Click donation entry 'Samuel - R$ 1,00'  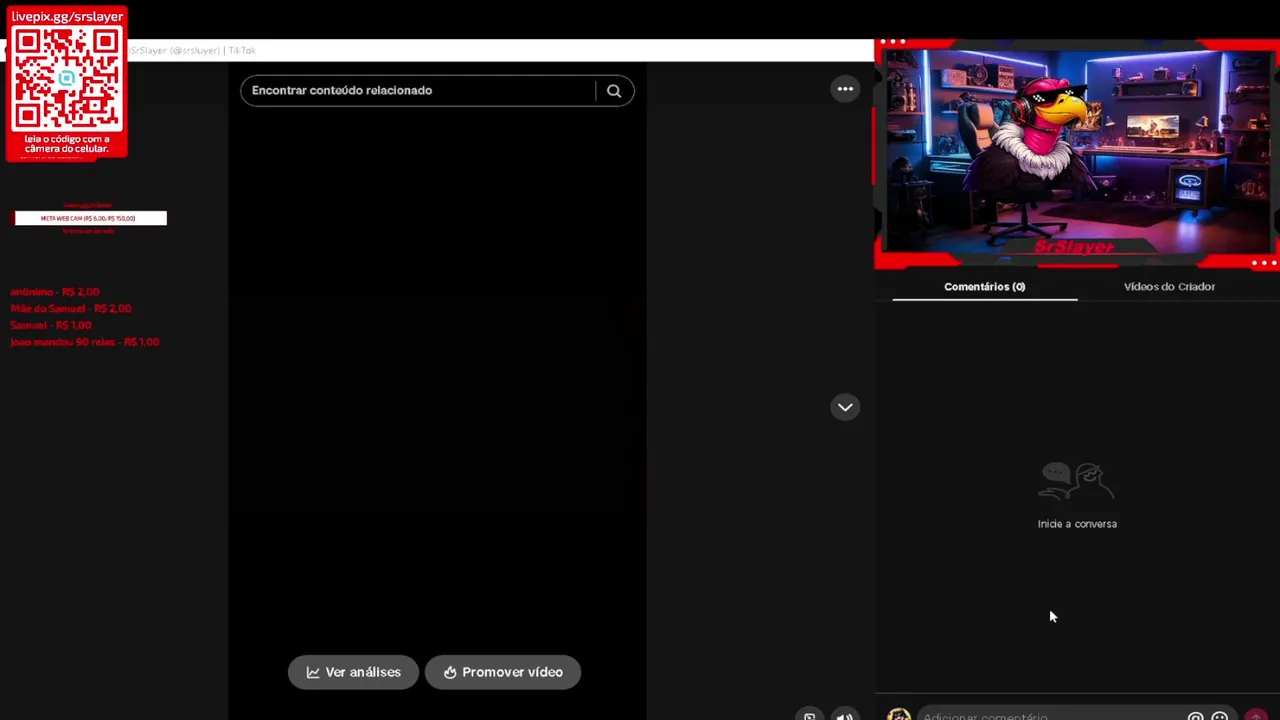pos(51,325)
